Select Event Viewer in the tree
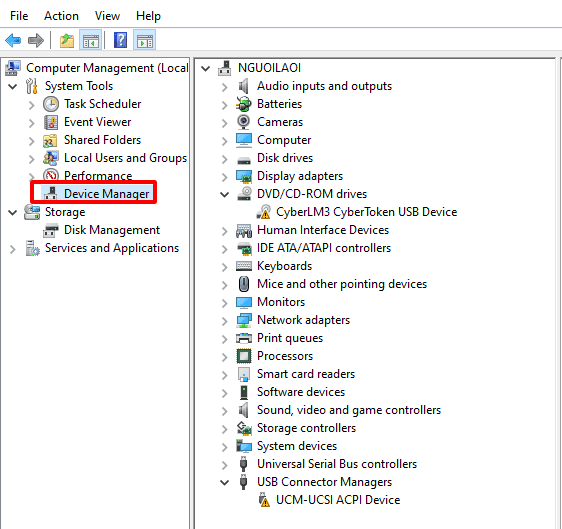 tap(97, 122)
